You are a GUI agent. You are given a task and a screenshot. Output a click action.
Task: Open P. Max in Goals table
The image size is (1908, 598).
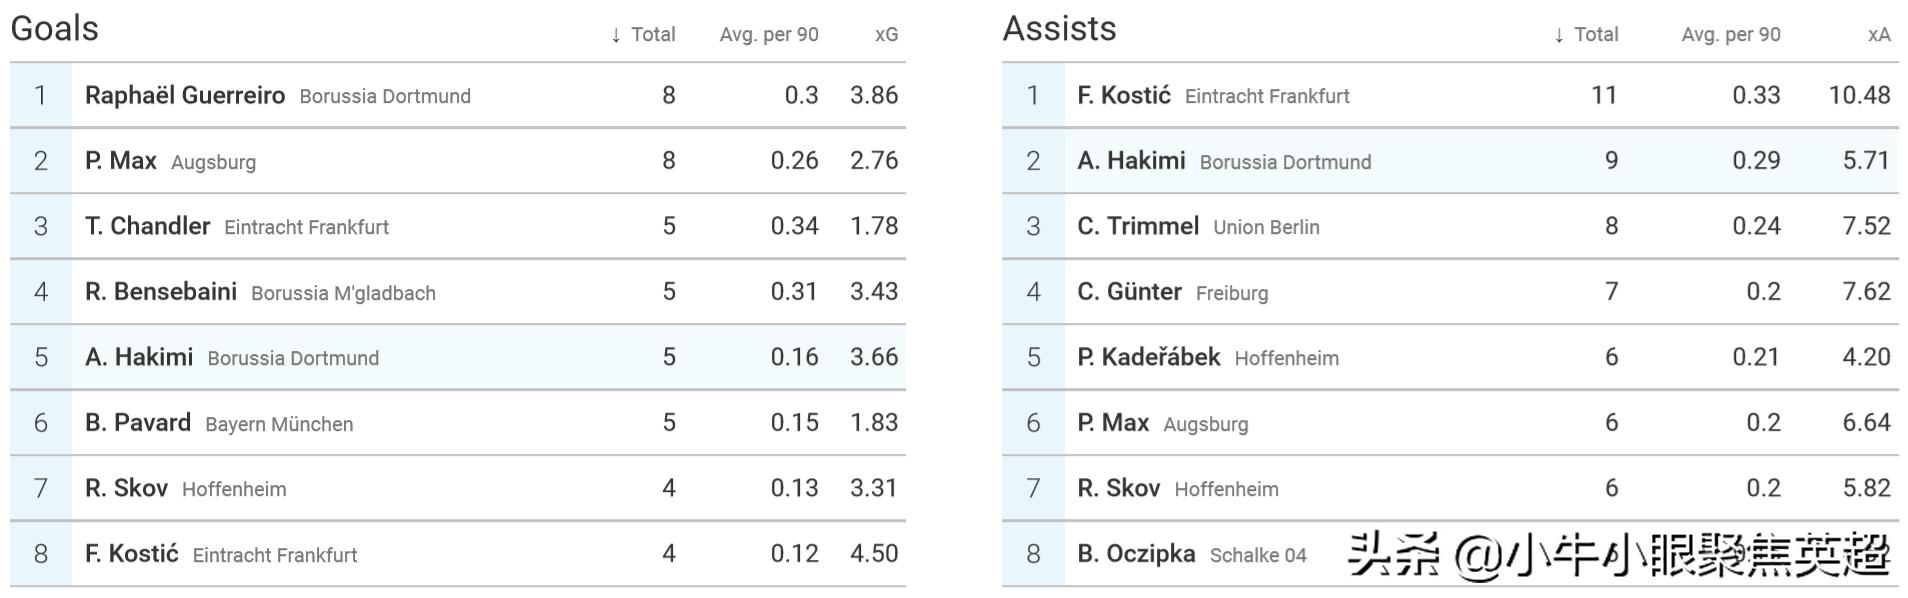121,160
